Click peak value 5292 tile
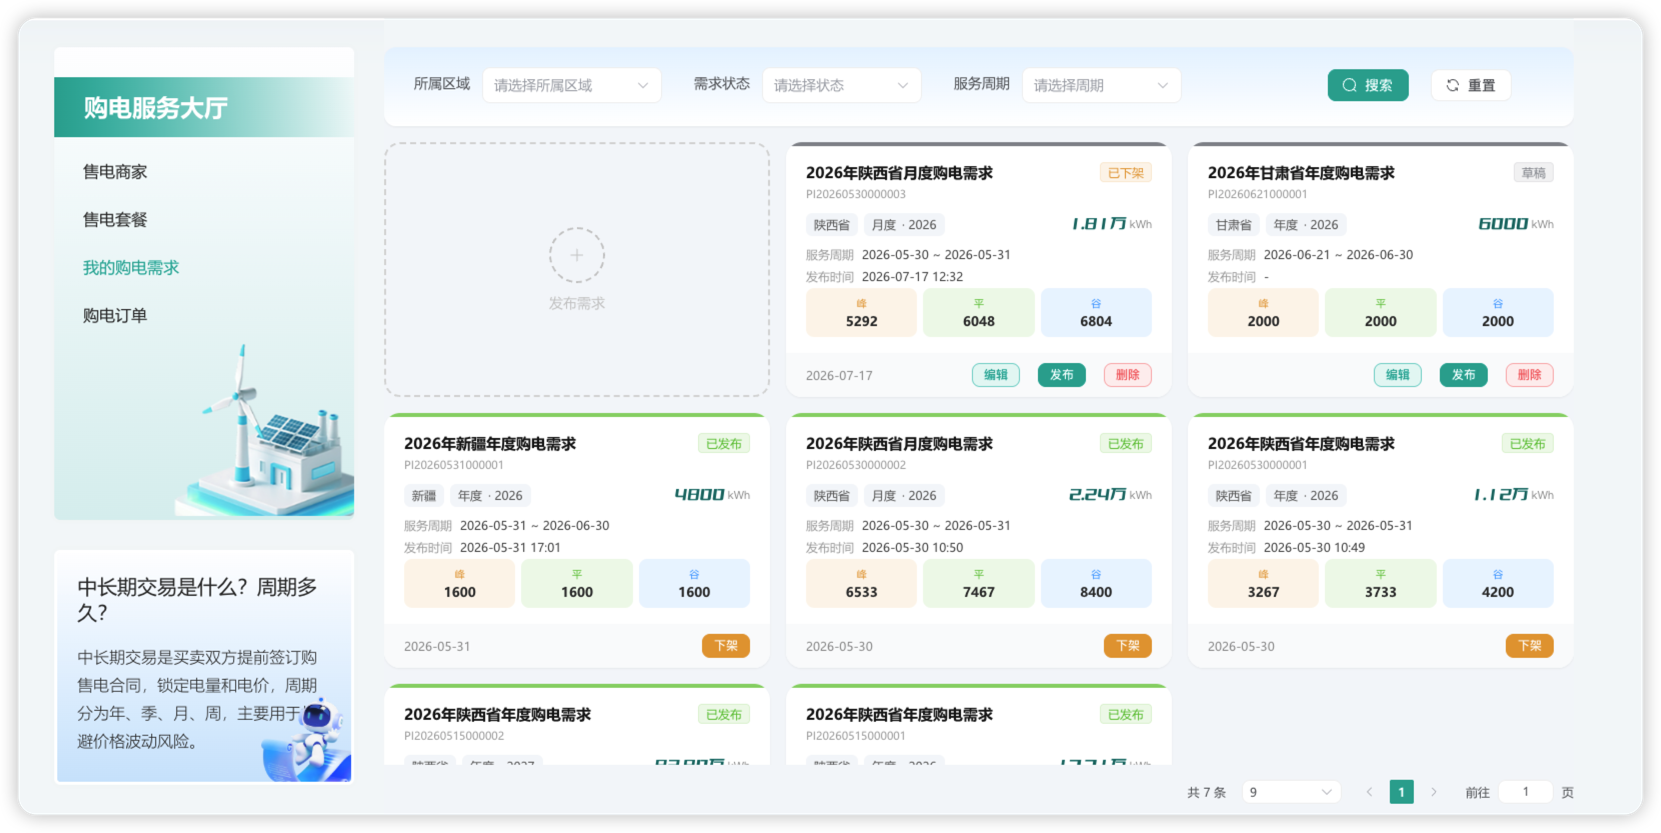This screenshot has width=1661, height=833. tap(861, 313)
